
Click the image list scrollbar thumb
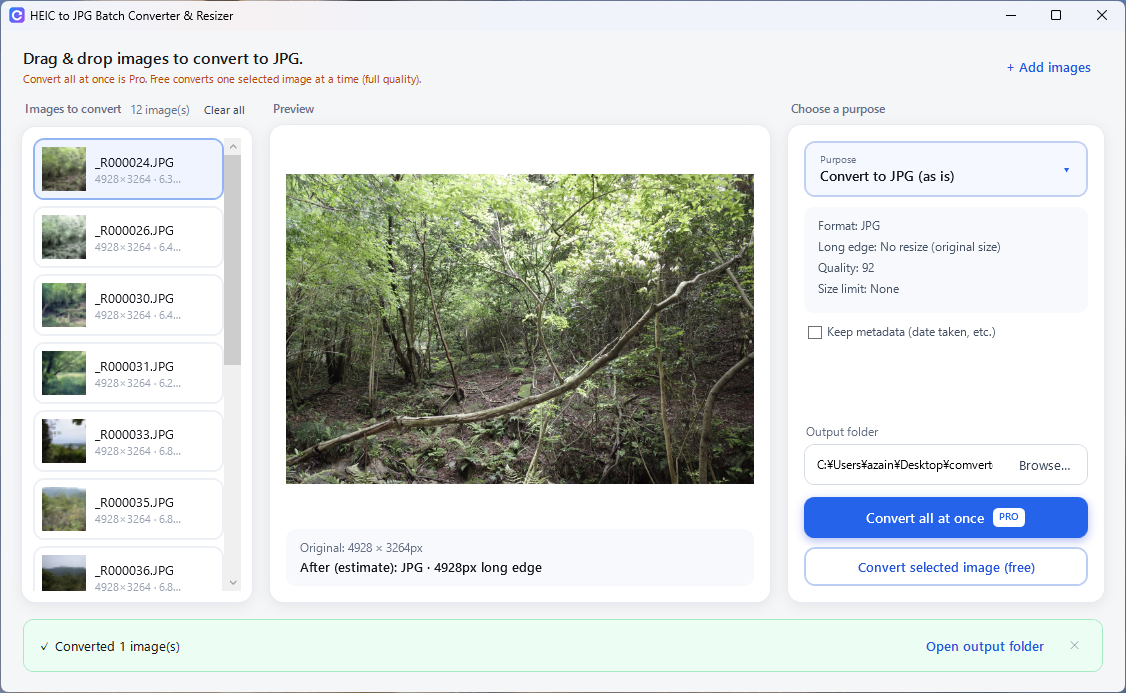click(233, 259)
